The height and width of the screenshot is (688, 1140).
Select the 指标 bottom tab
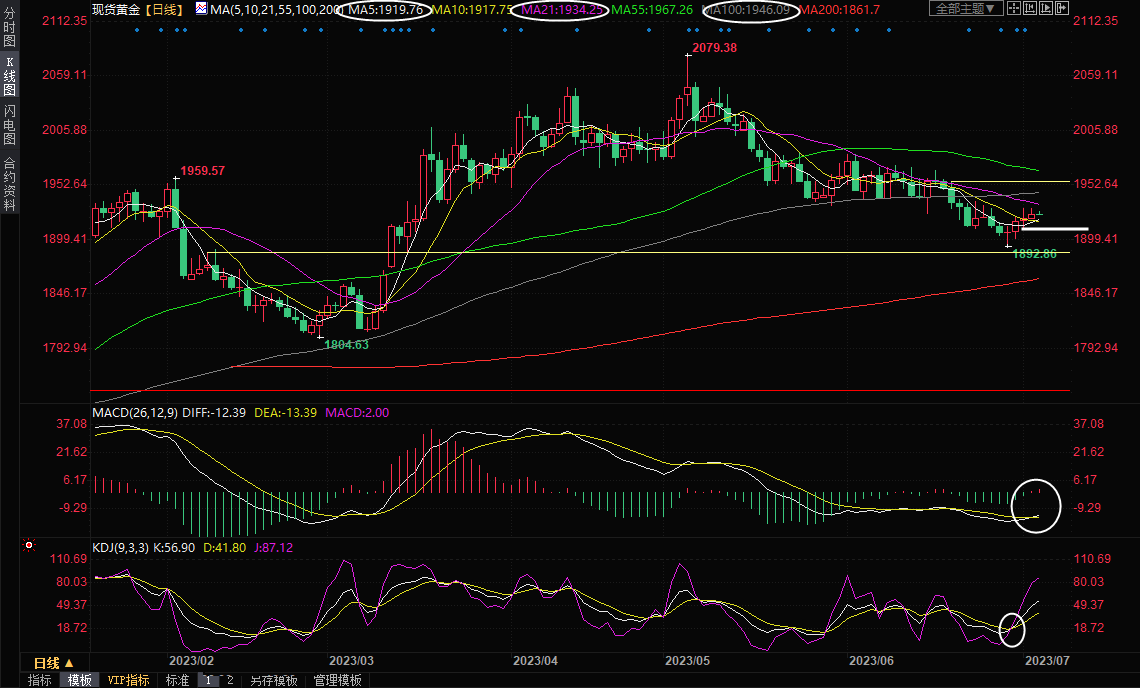39,680
